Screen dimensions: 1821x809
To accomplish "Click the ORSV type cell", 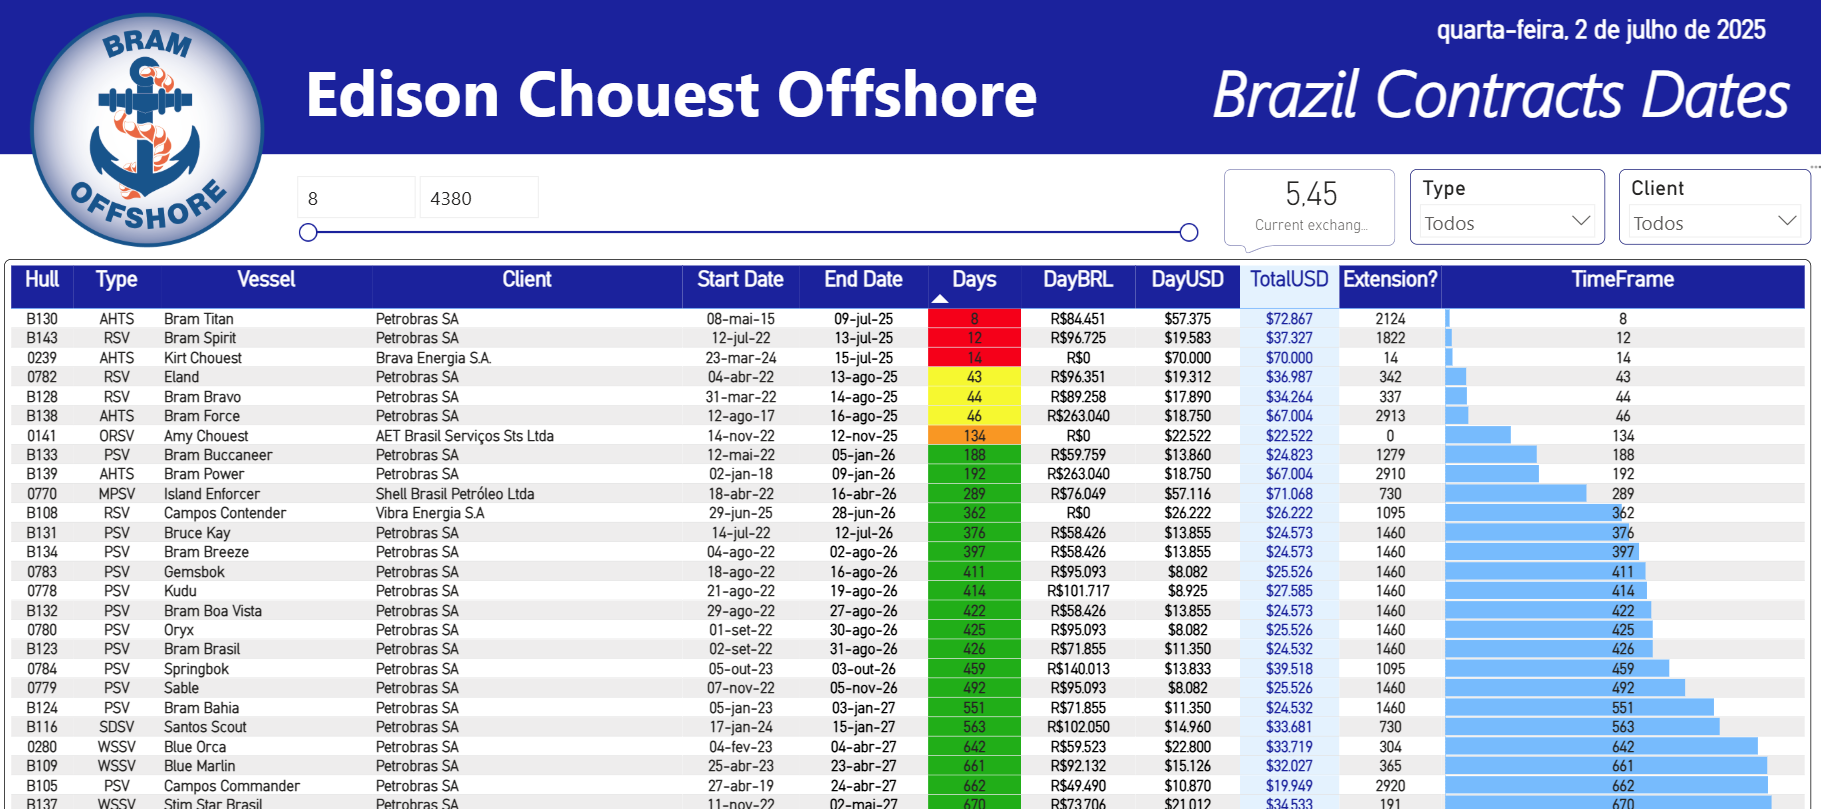I will (x=117, y=436).
